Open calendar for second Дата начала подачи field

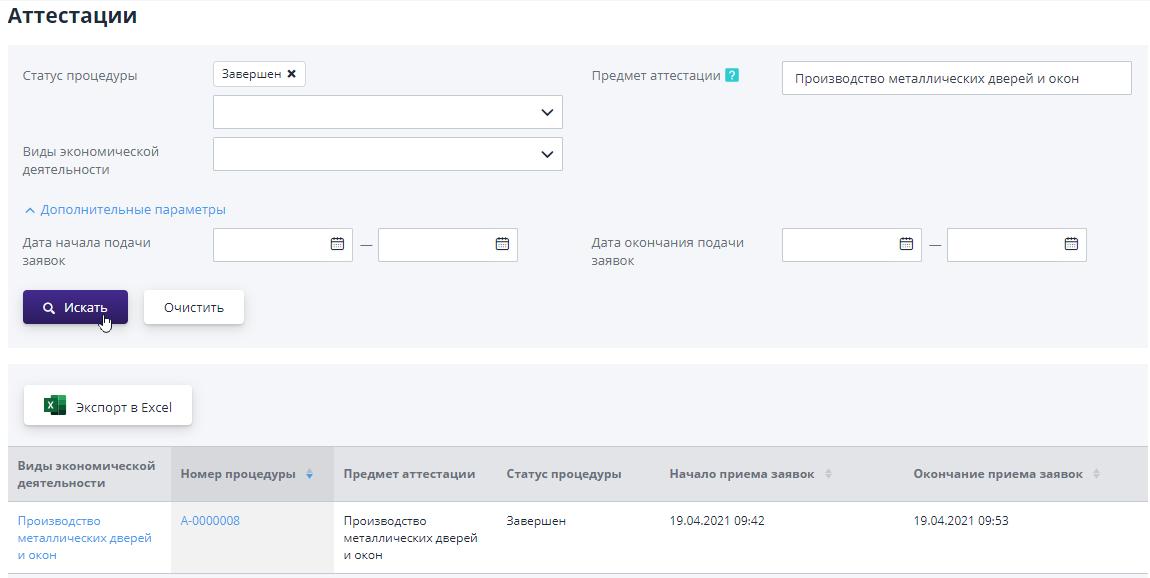(x=502, y=244)
